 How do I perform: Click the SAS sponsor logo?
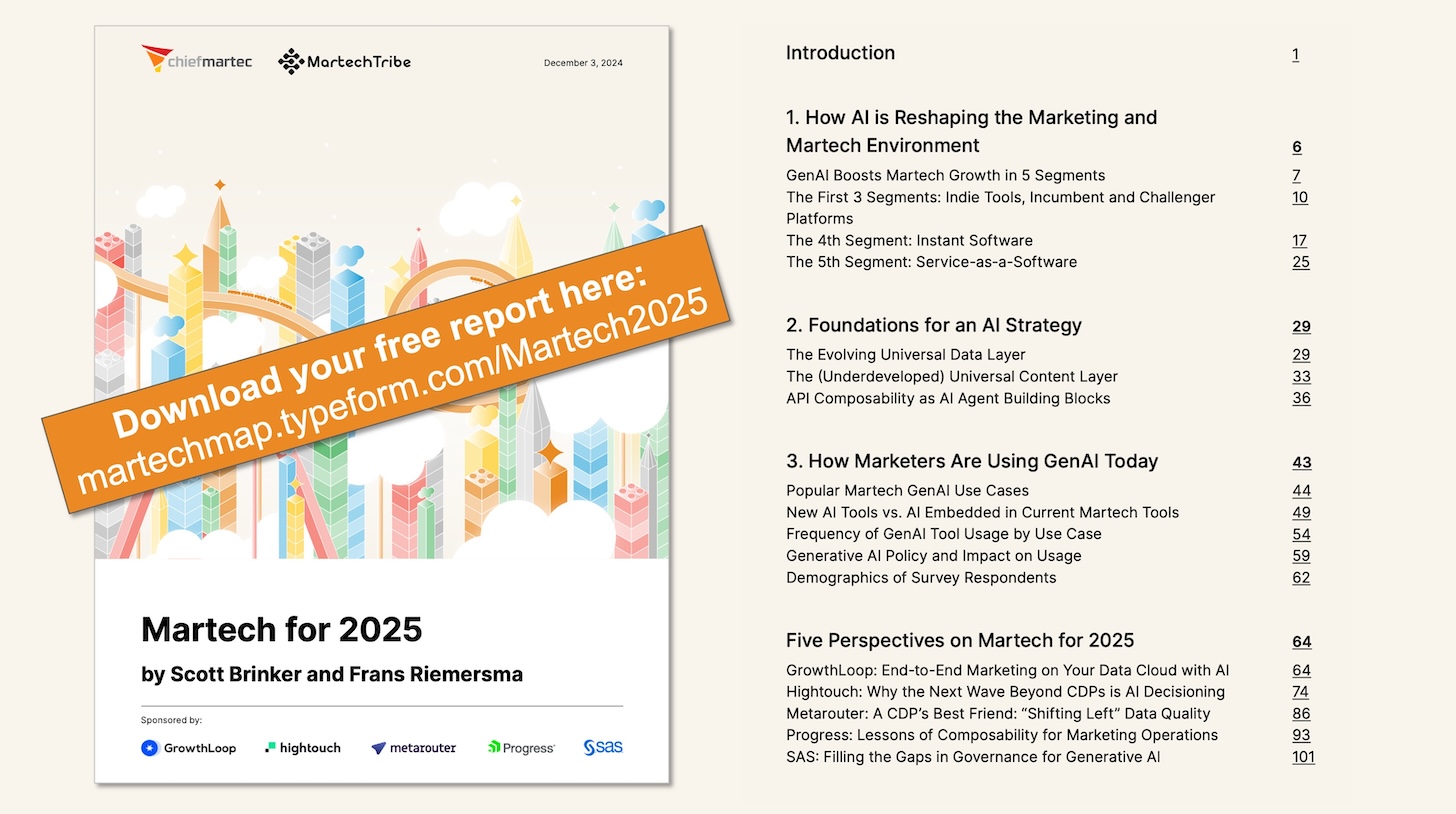(603, 748)
